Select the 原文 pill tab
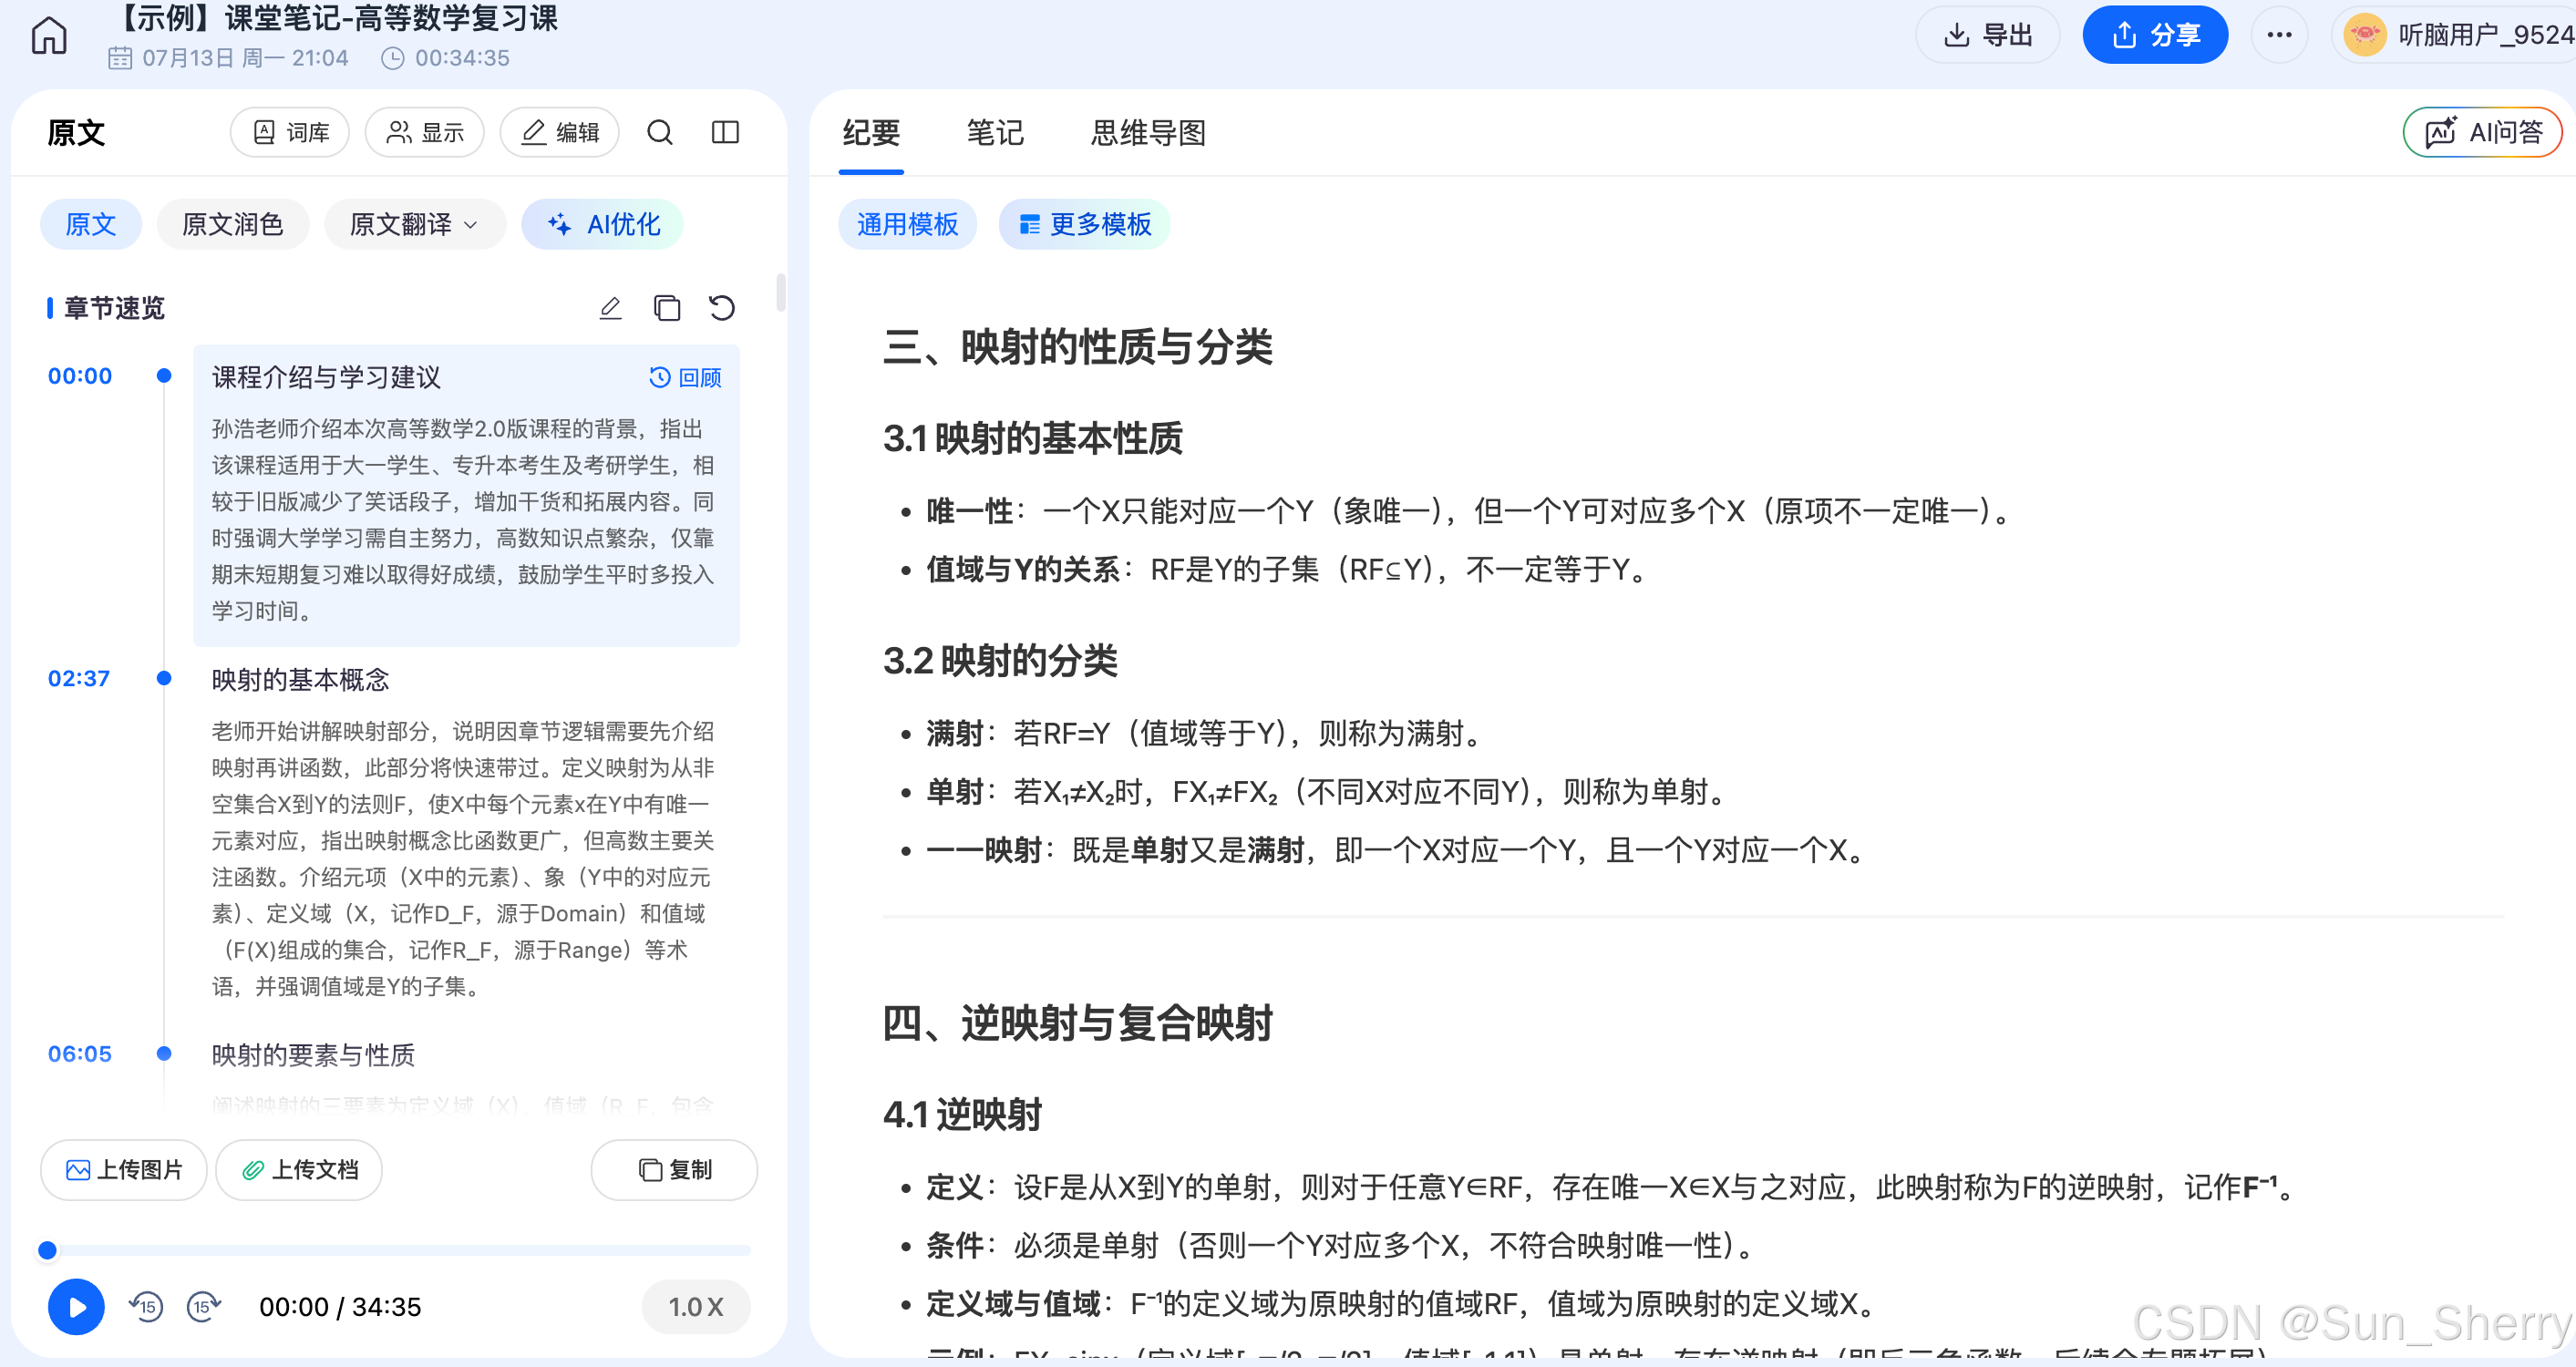2576x1367 pixels. coord(91,224)
